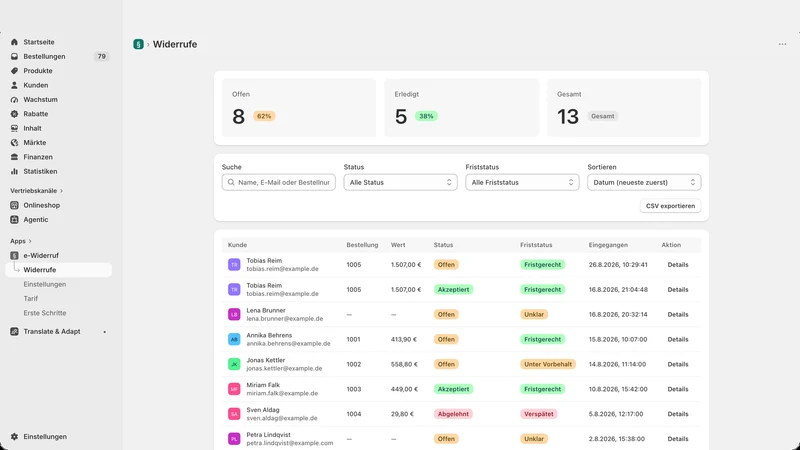The width and height of the screenshot is (800, 450).
Task: Click the Märkte globe icon
Action: pos(14,142)
